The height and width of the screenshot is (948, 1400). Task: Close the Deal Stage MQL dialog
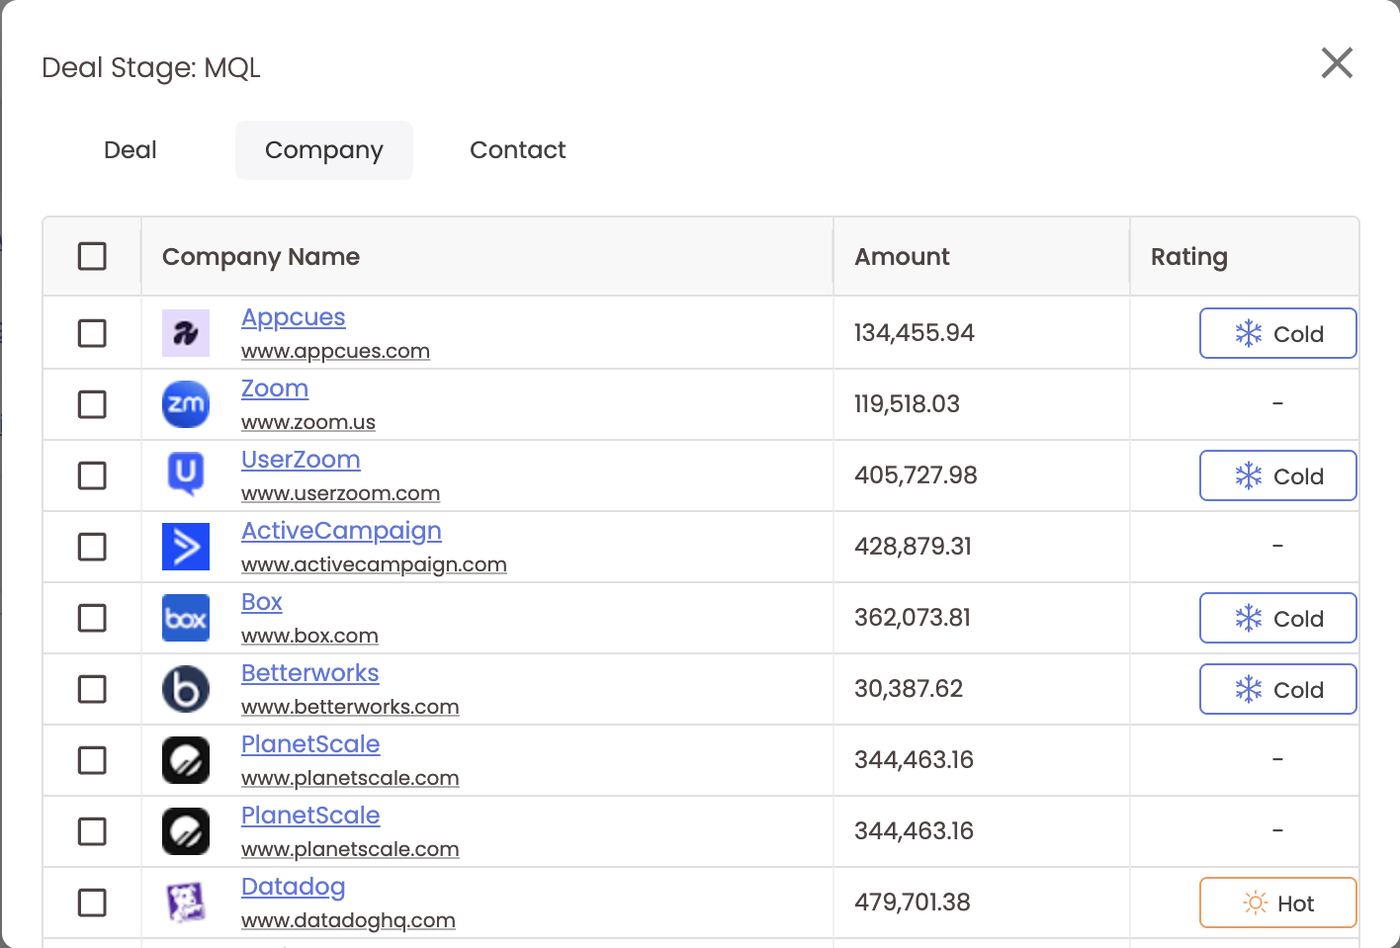coord(1337,63)
